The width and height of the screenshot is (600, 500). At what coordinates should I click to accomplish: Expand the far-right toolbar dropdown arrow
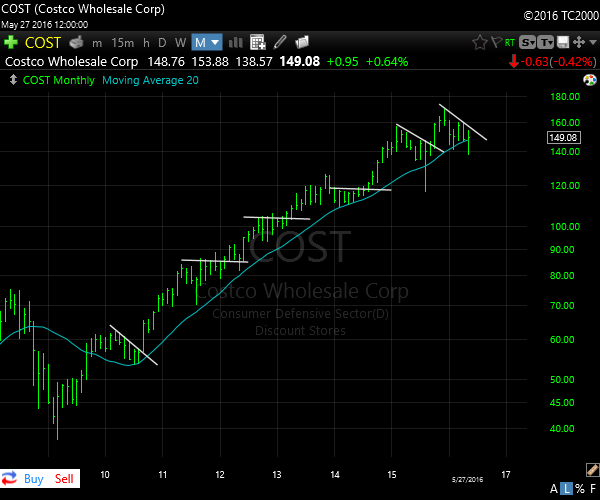coord(593,42)
